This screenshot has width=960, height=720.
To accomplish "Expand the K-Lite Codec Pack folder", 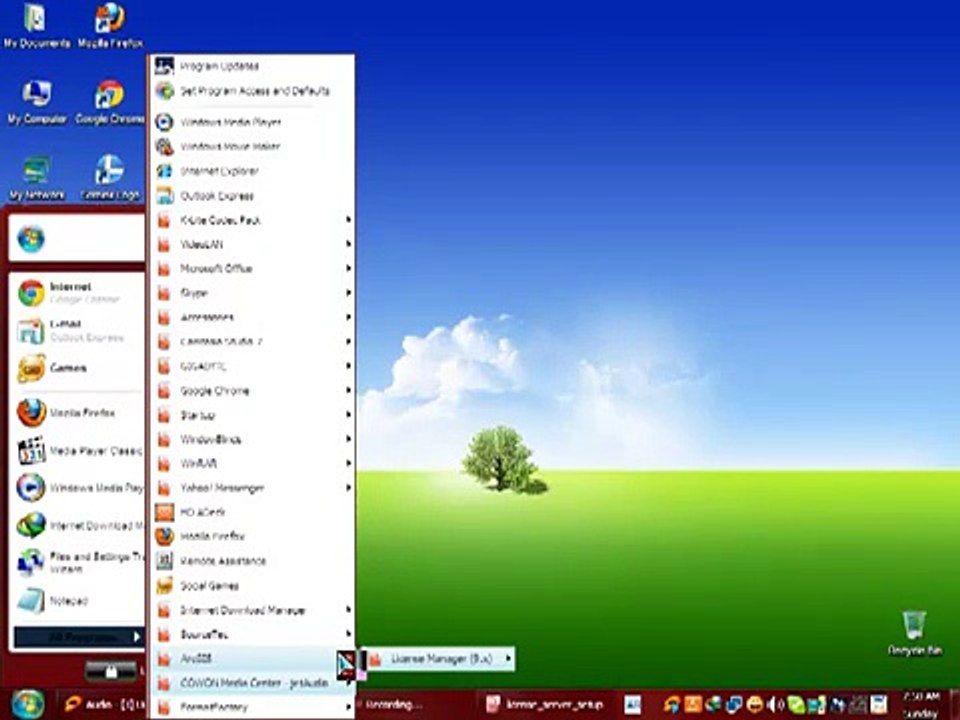I will 251,220.
